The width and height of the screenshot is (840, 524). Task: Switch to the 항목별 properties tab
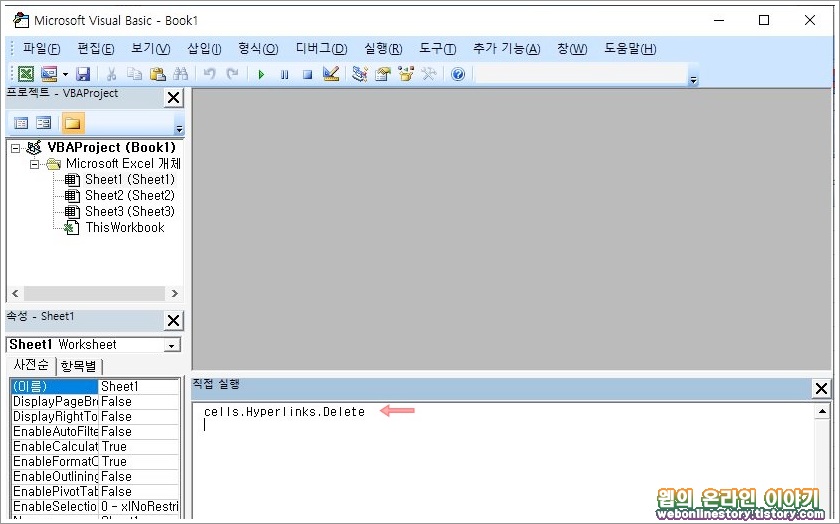pos(78,366)
